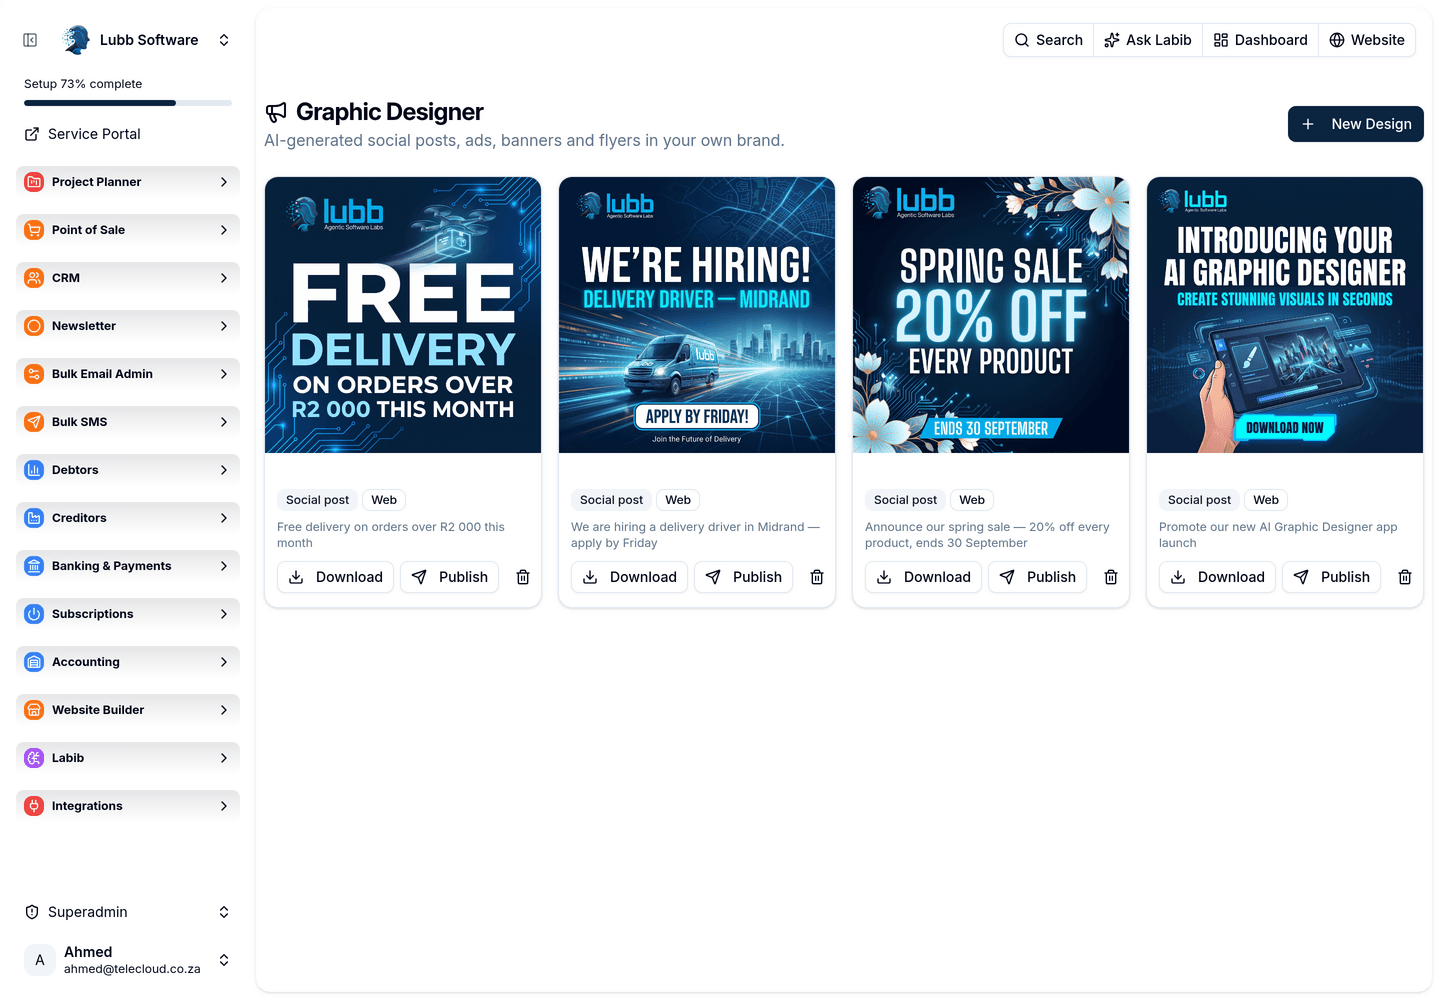Click the Bulk Email Admin icon
1440x1000 pixels.
[x=34, y=374]
